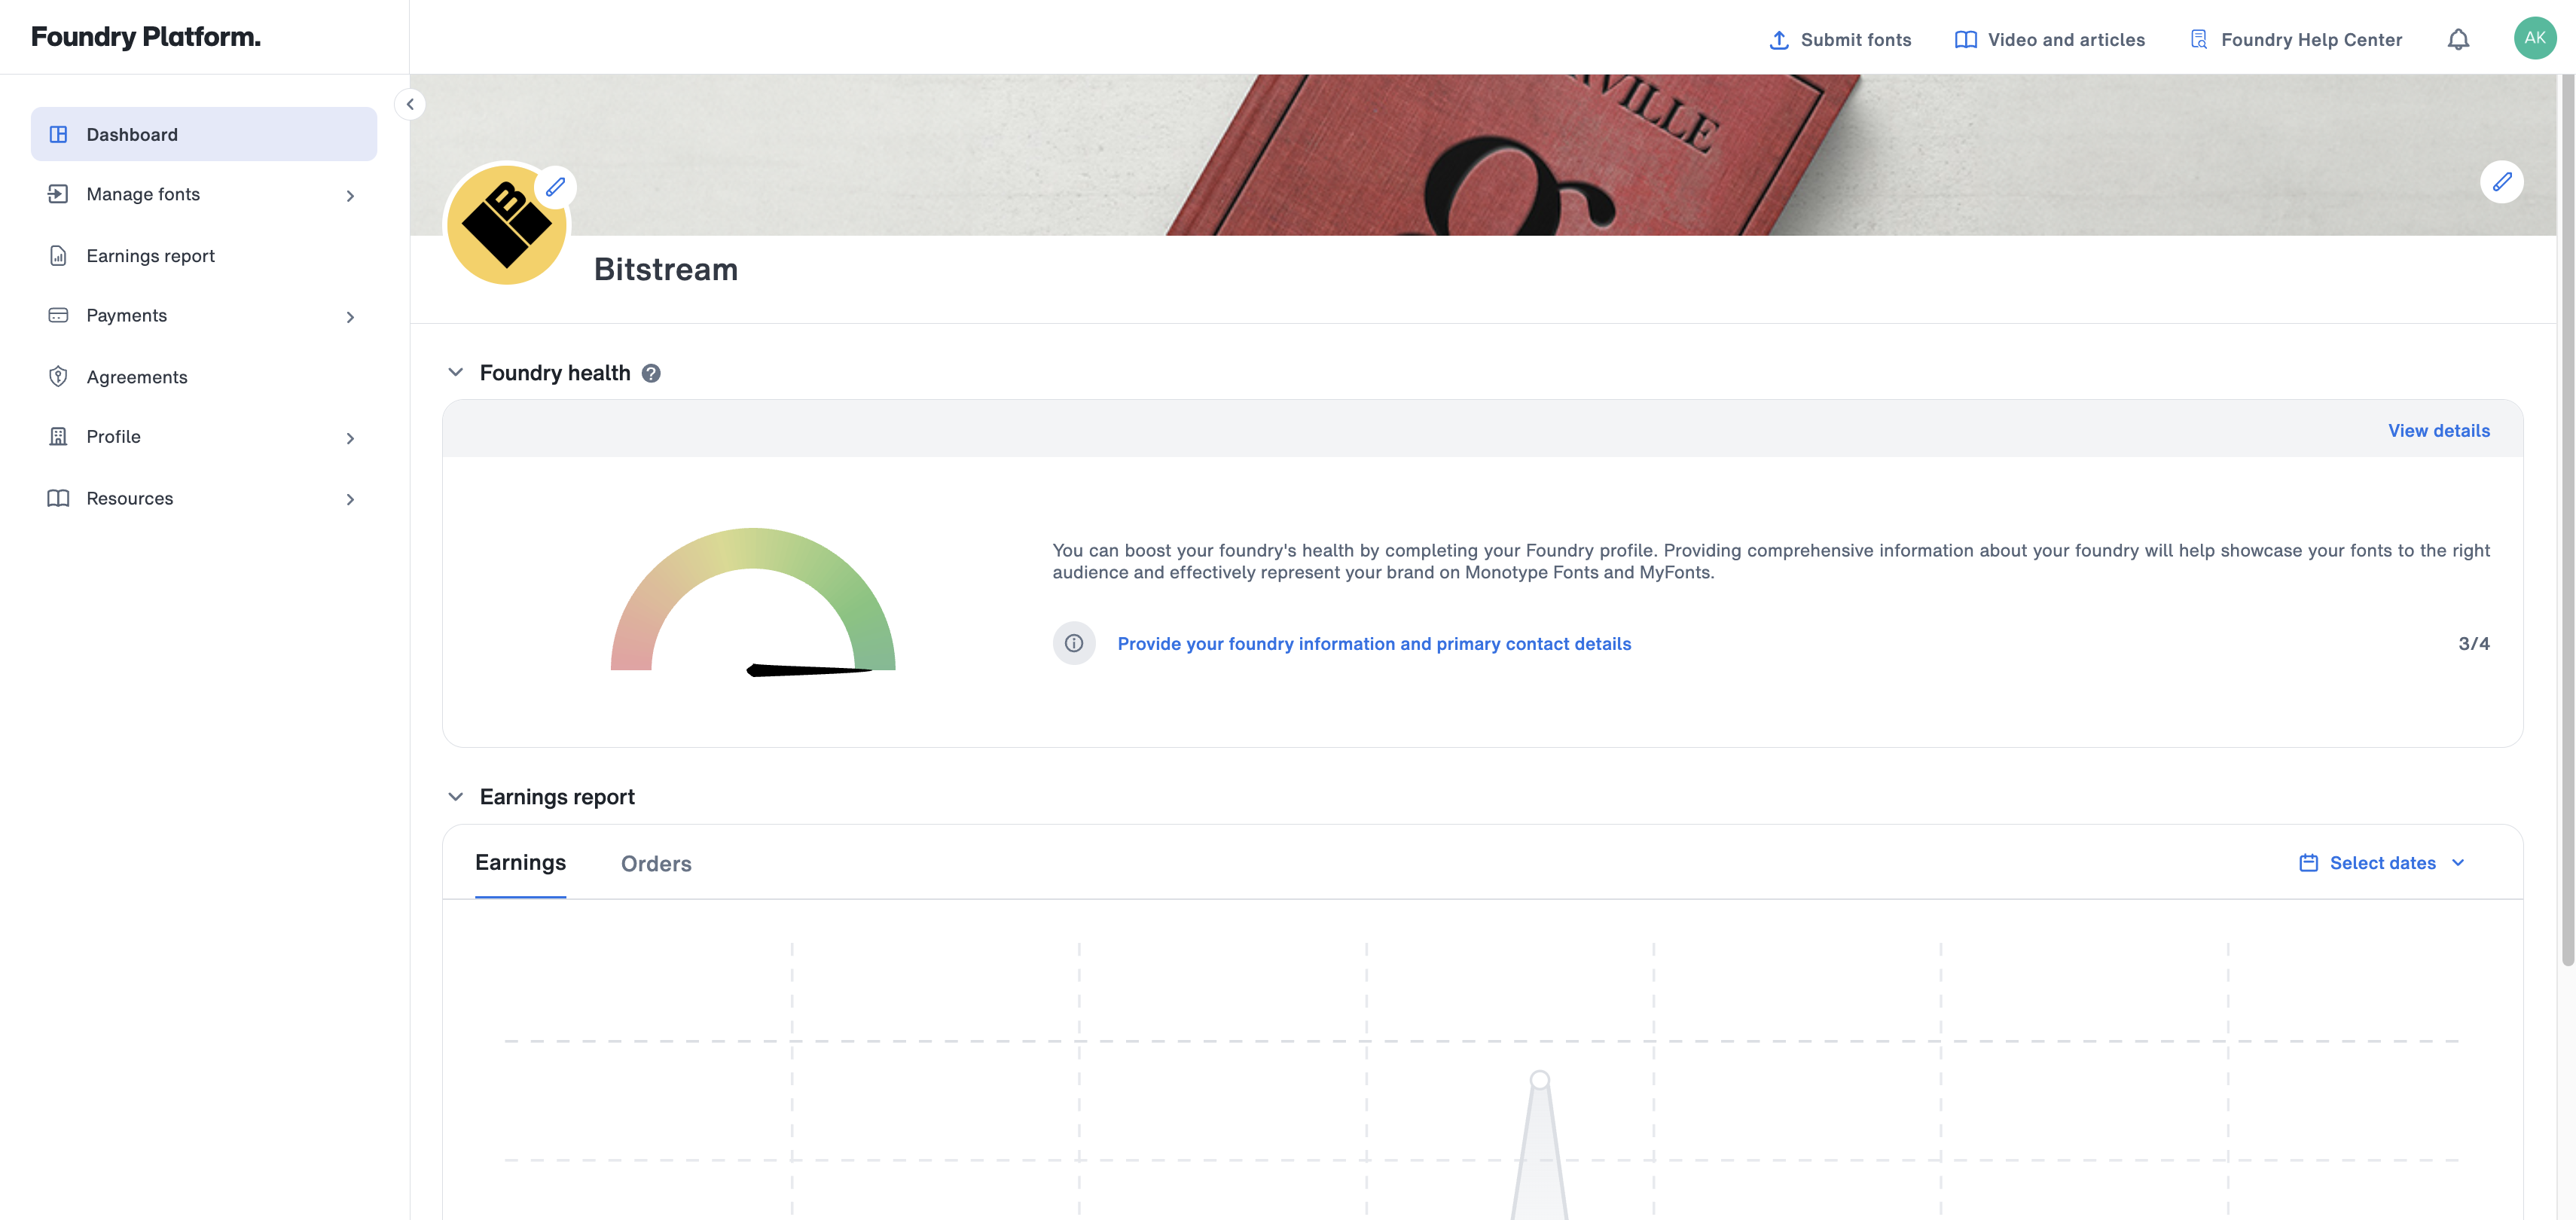Open notifications bell
The height and width of the screenshot is (1220, 2576).
(2458, 39)
